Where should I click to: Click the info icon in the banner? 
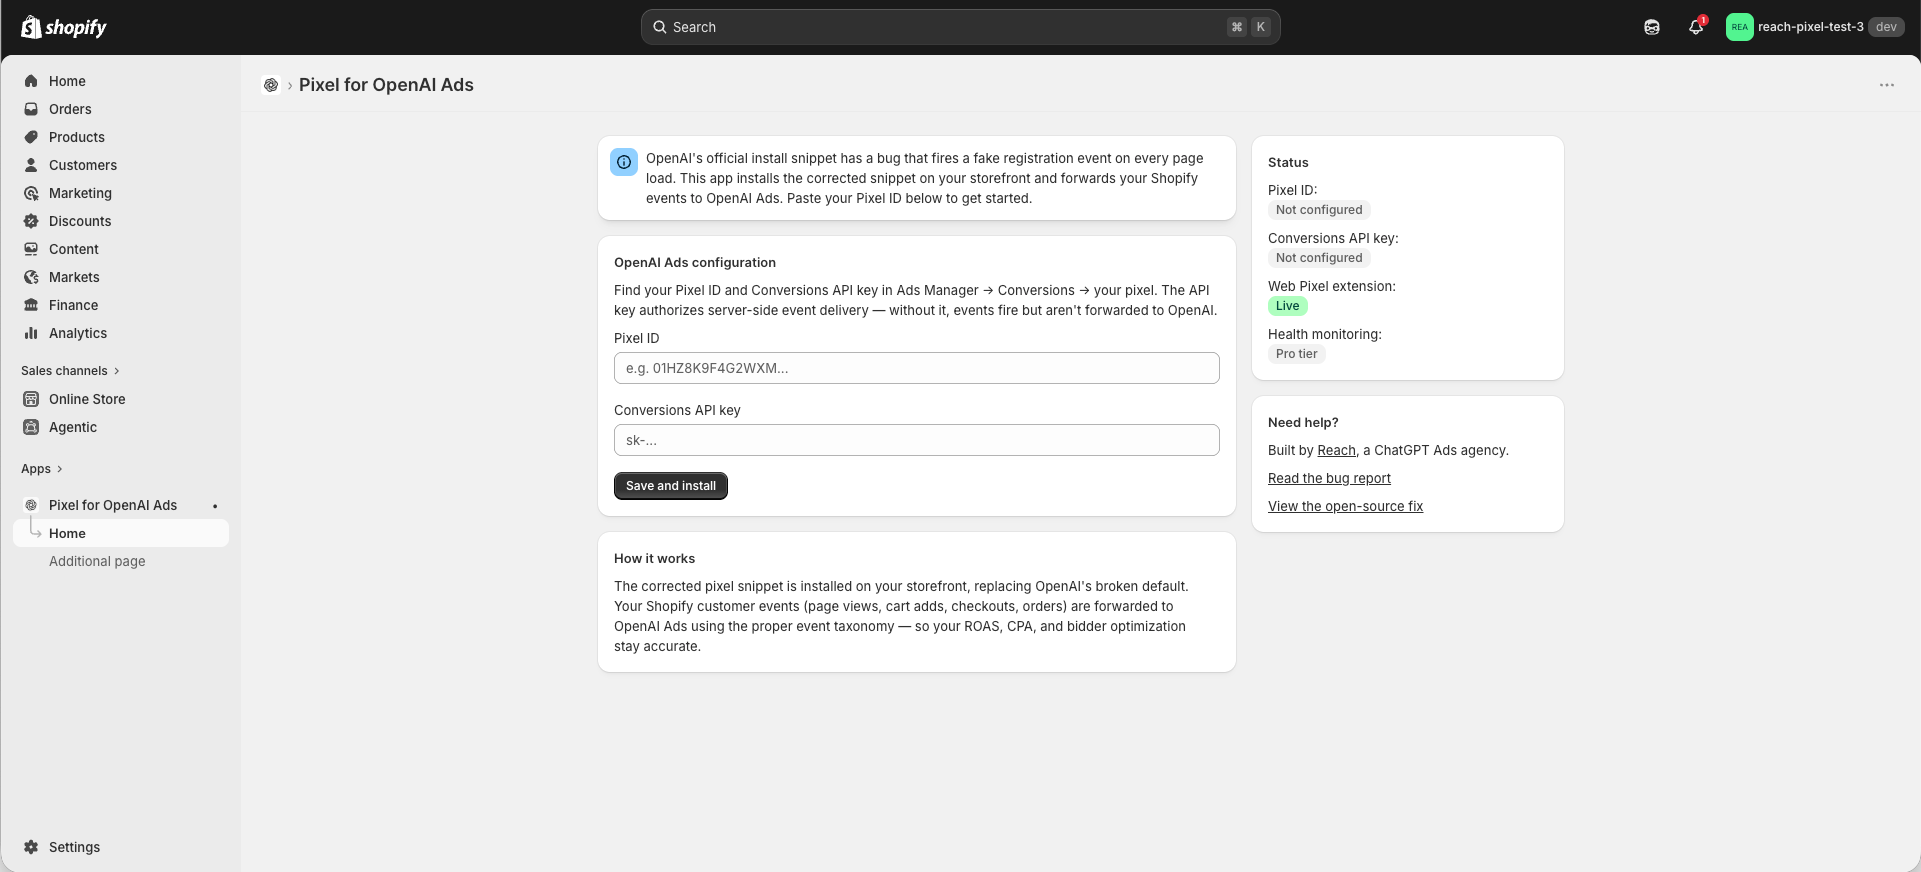coord(624,162)
